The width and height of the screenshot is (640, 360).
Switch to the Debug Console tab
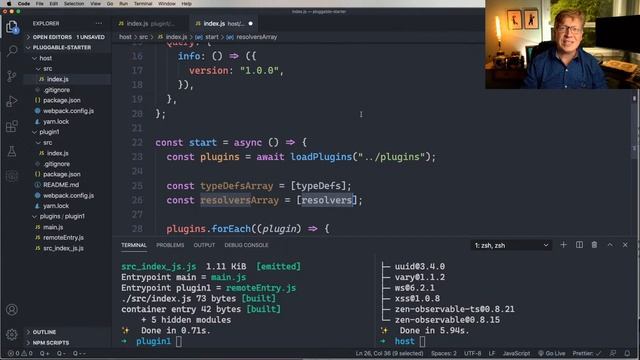pyautogui.click(x=246, y=245)
